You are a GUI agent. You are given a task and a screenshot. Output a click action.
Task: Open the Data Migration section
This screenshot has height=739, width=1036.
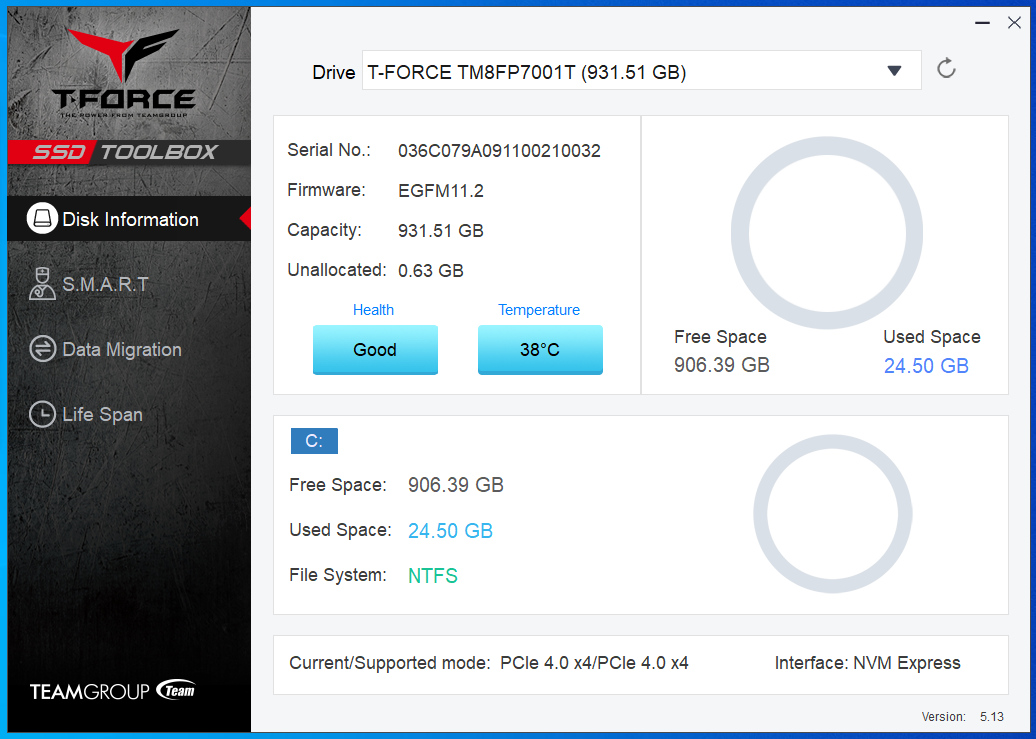(121, 349)
